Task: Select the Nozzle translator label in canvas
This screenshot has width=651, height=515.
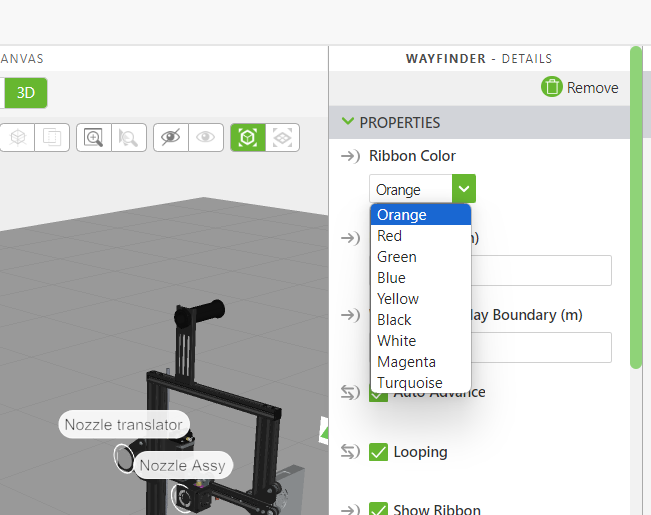Action: pyautogui.click(x=124, y=424)
